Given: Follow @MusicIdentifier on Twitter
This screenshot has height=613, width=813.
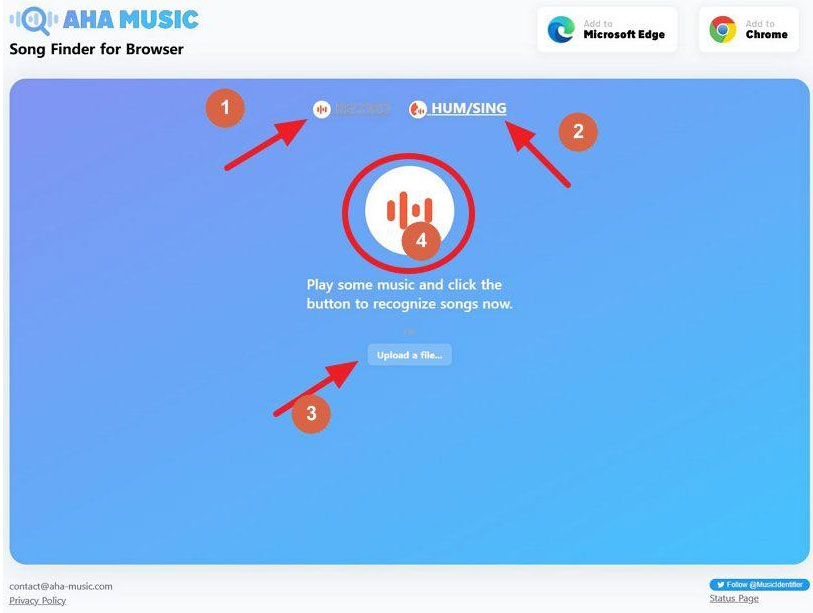Looking at the screenshot, I should pyautogui.click(x=759, y=584).
